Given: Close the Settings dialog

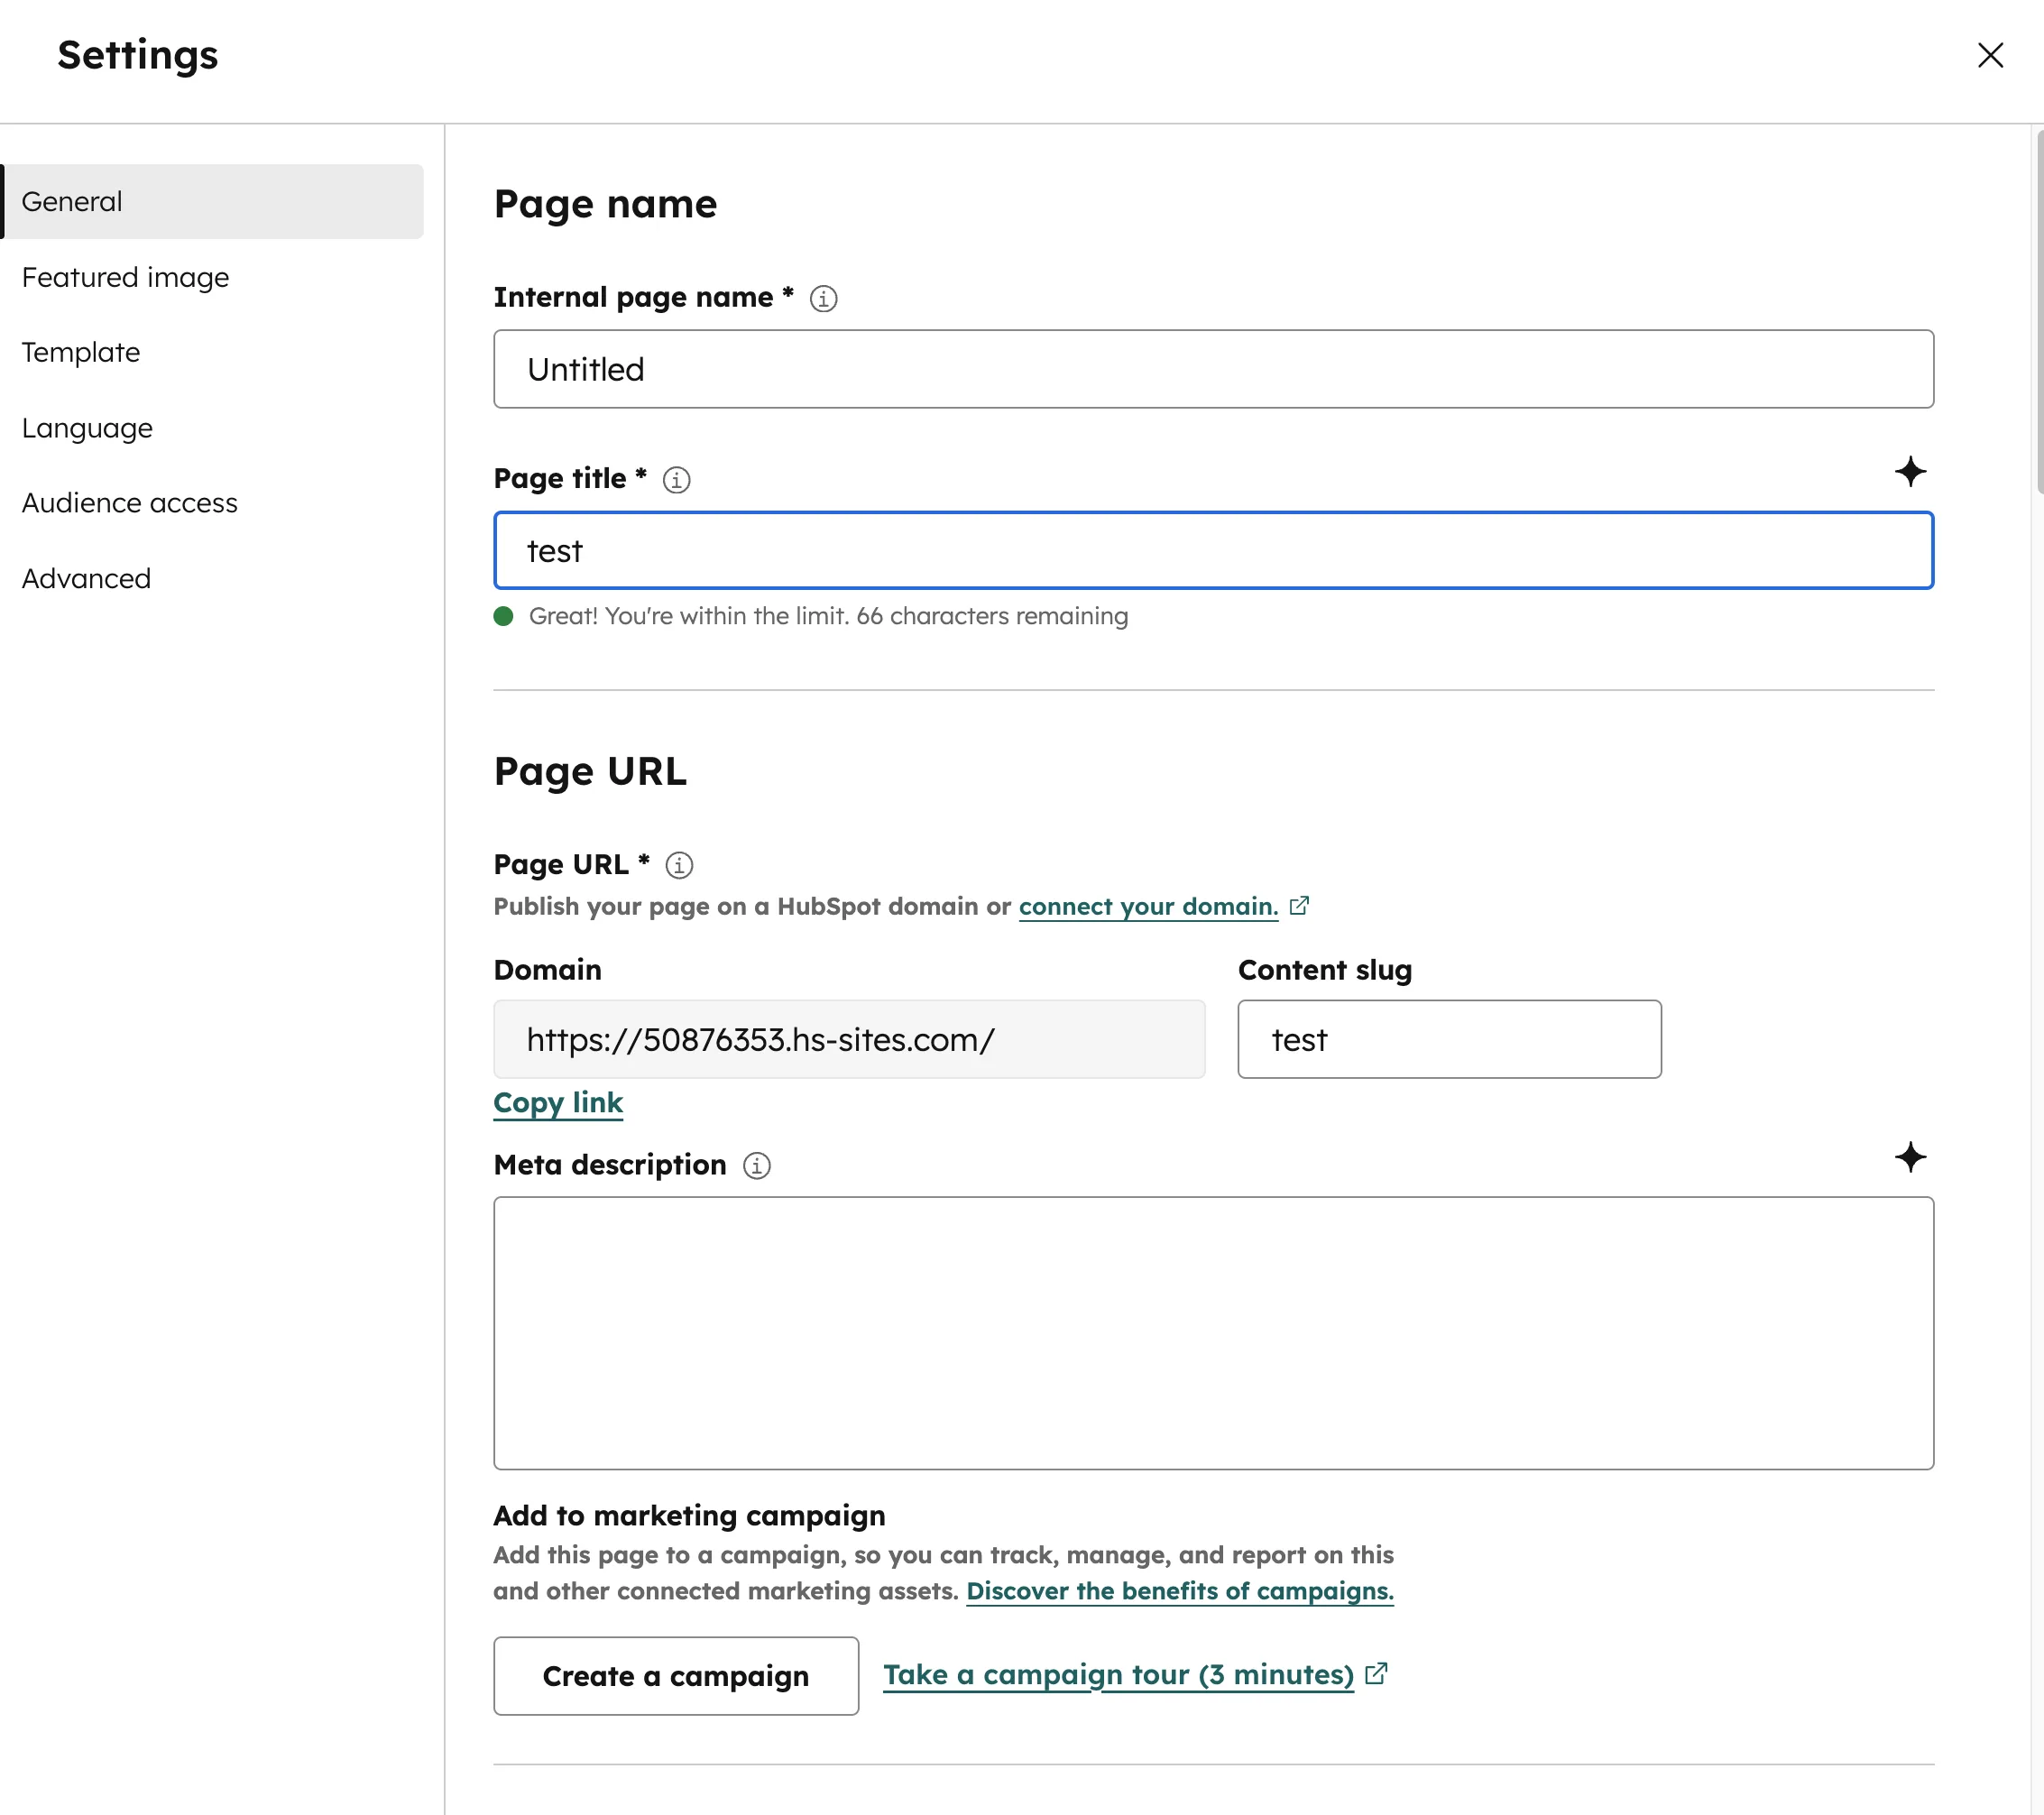Looking at the screenshot, I should [x=1991, y=56].
